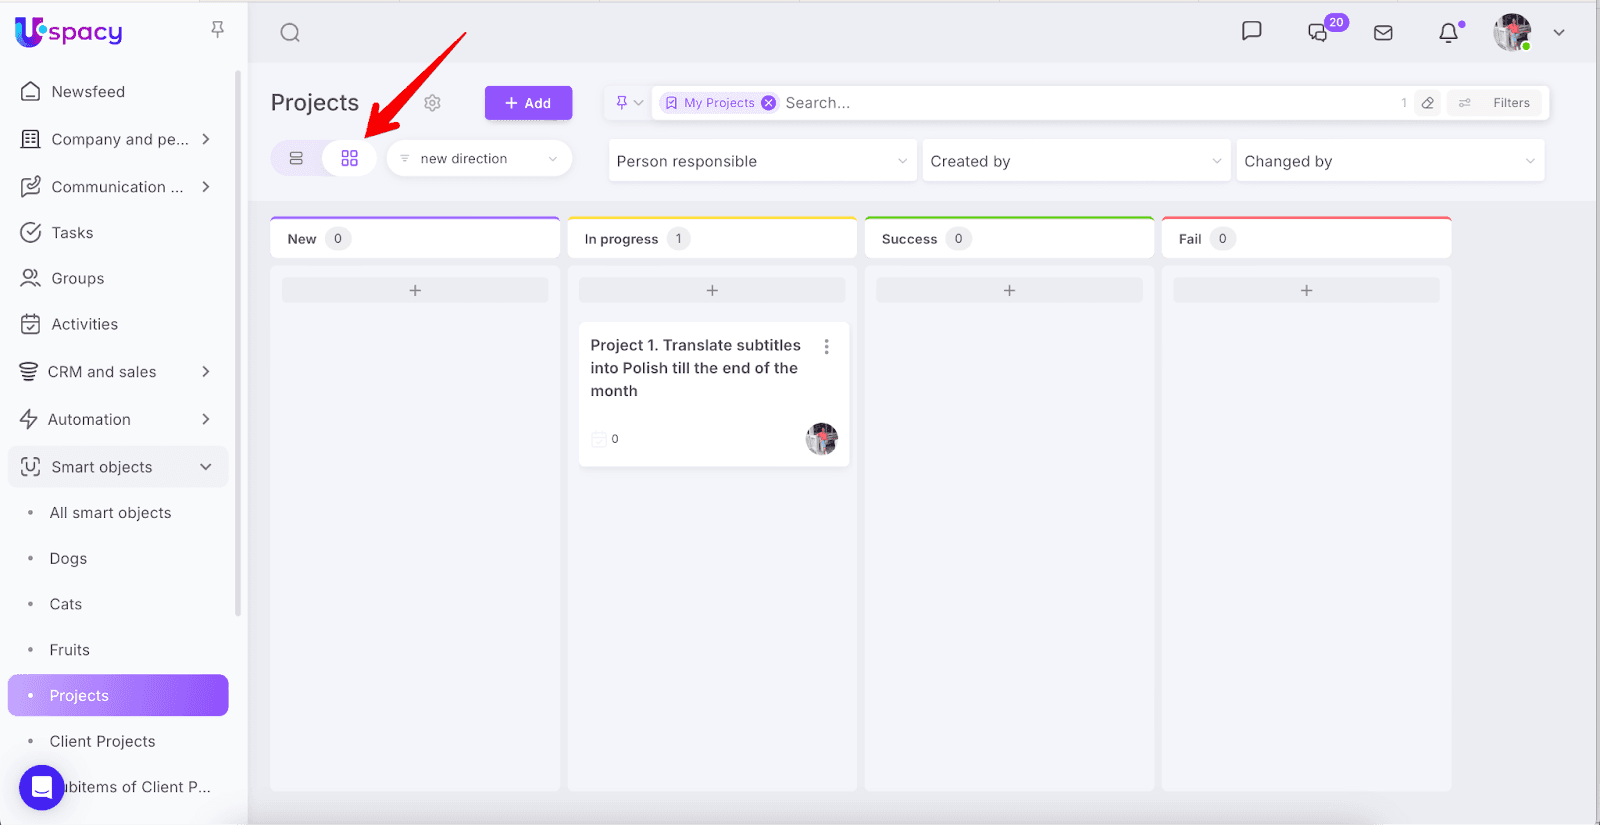Open chat messages with 20 badge
This screenshot has width=1600, height=825.
[1320, 32]
